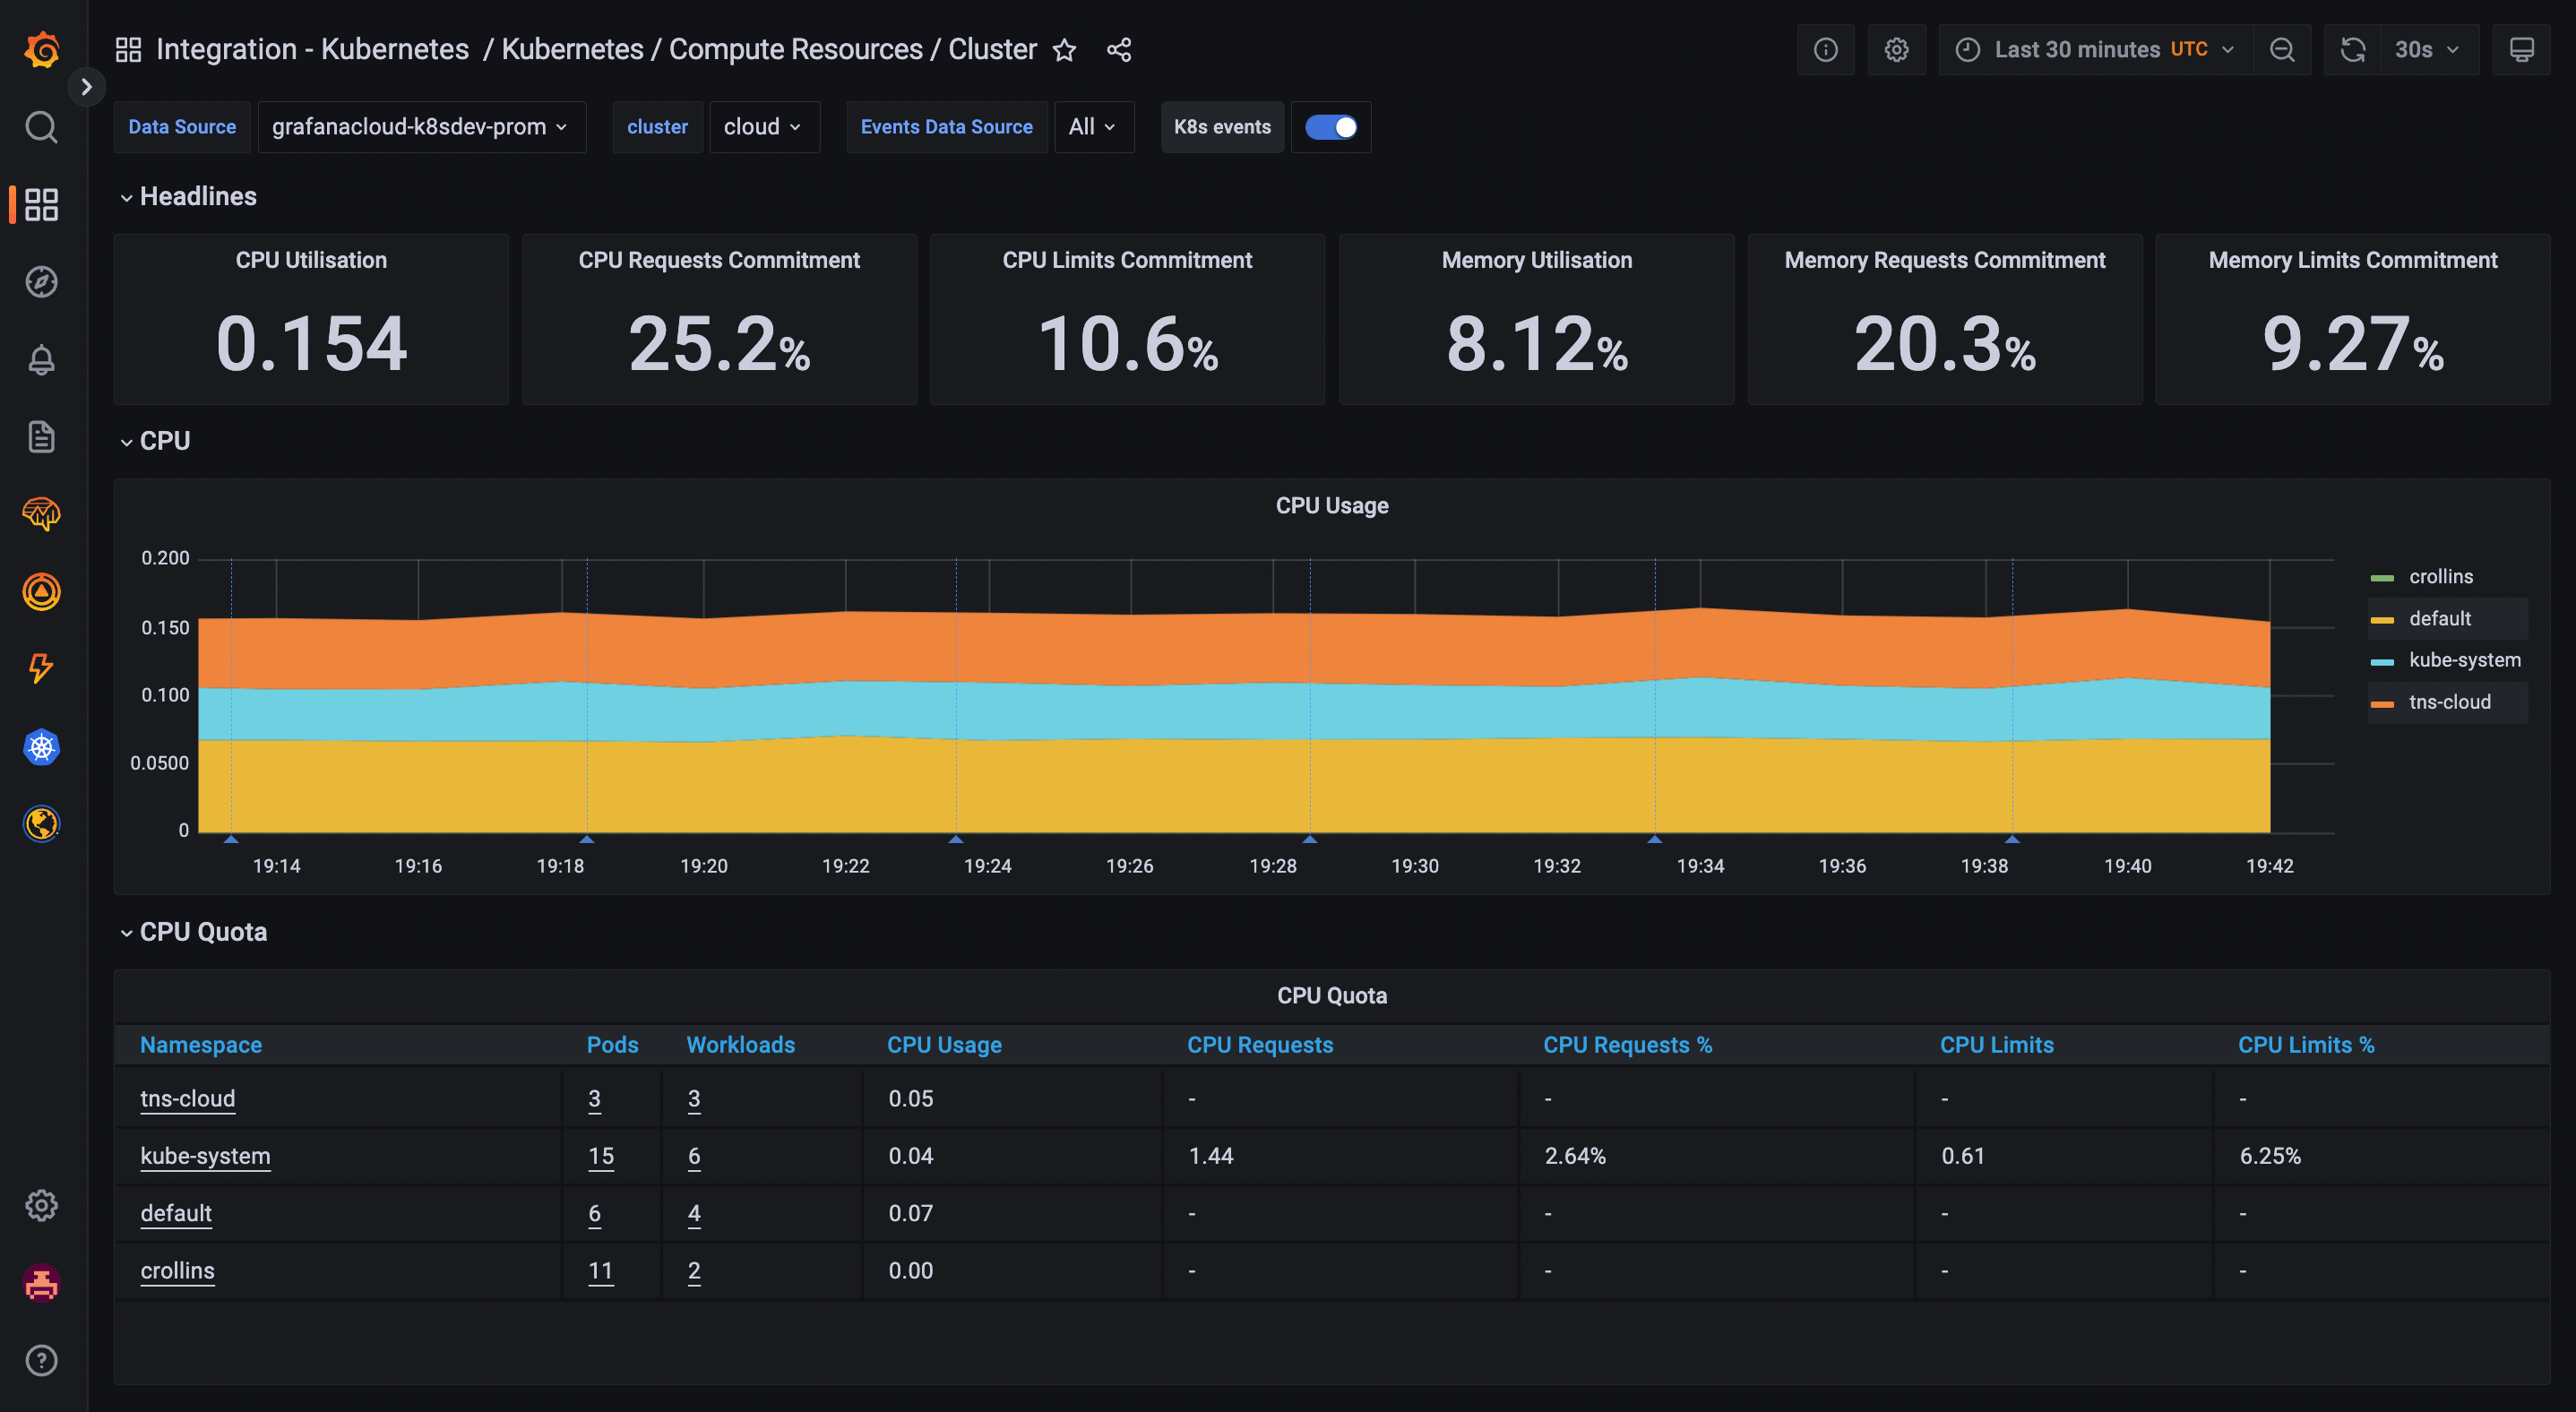Image resolution: width=2576 pixels, height=1412 pixels.
Task: Open the orange circle OnCall icon
Action: (x=41, y=592)
